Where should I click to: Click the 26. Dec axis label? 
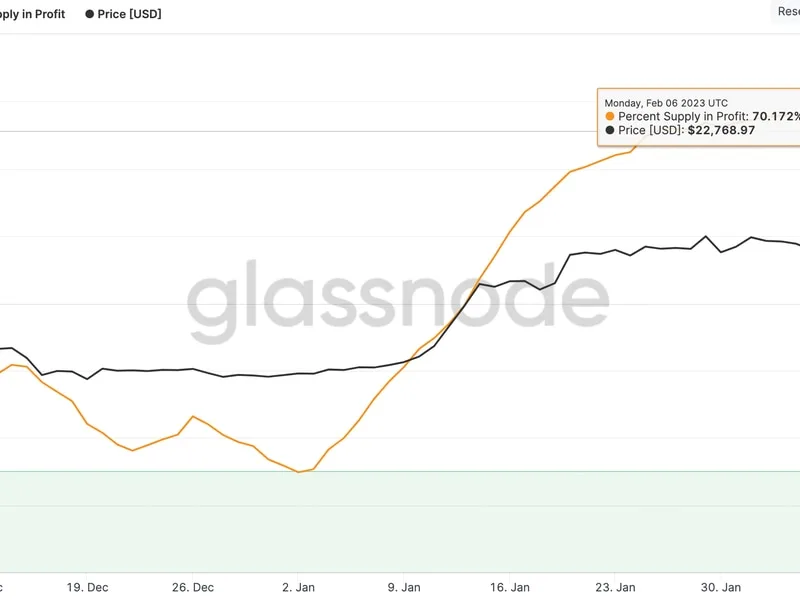[193, 587]
